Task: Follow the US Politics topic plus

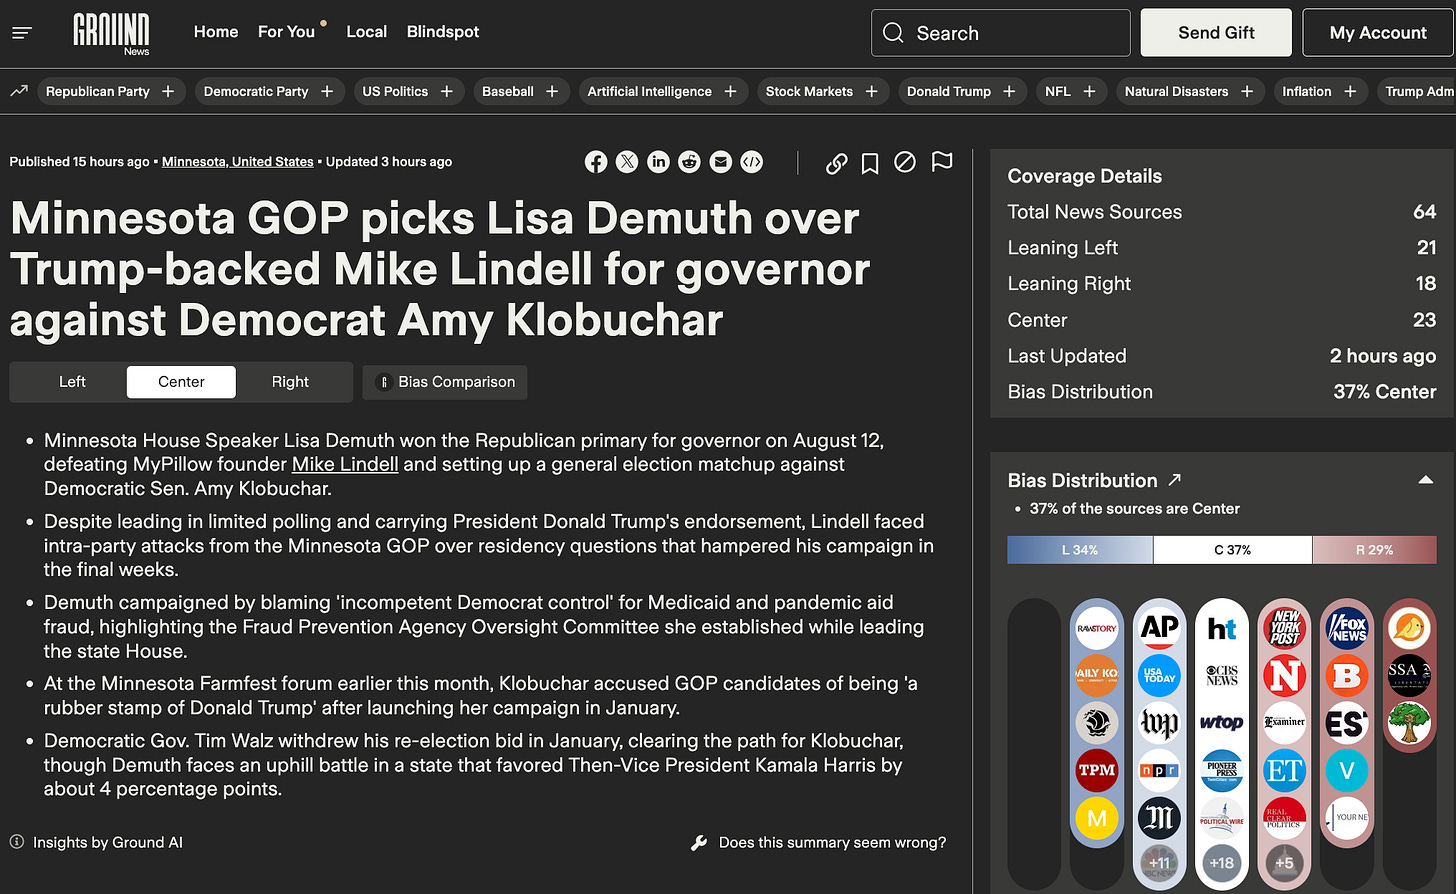Action: tap(447, 91)
